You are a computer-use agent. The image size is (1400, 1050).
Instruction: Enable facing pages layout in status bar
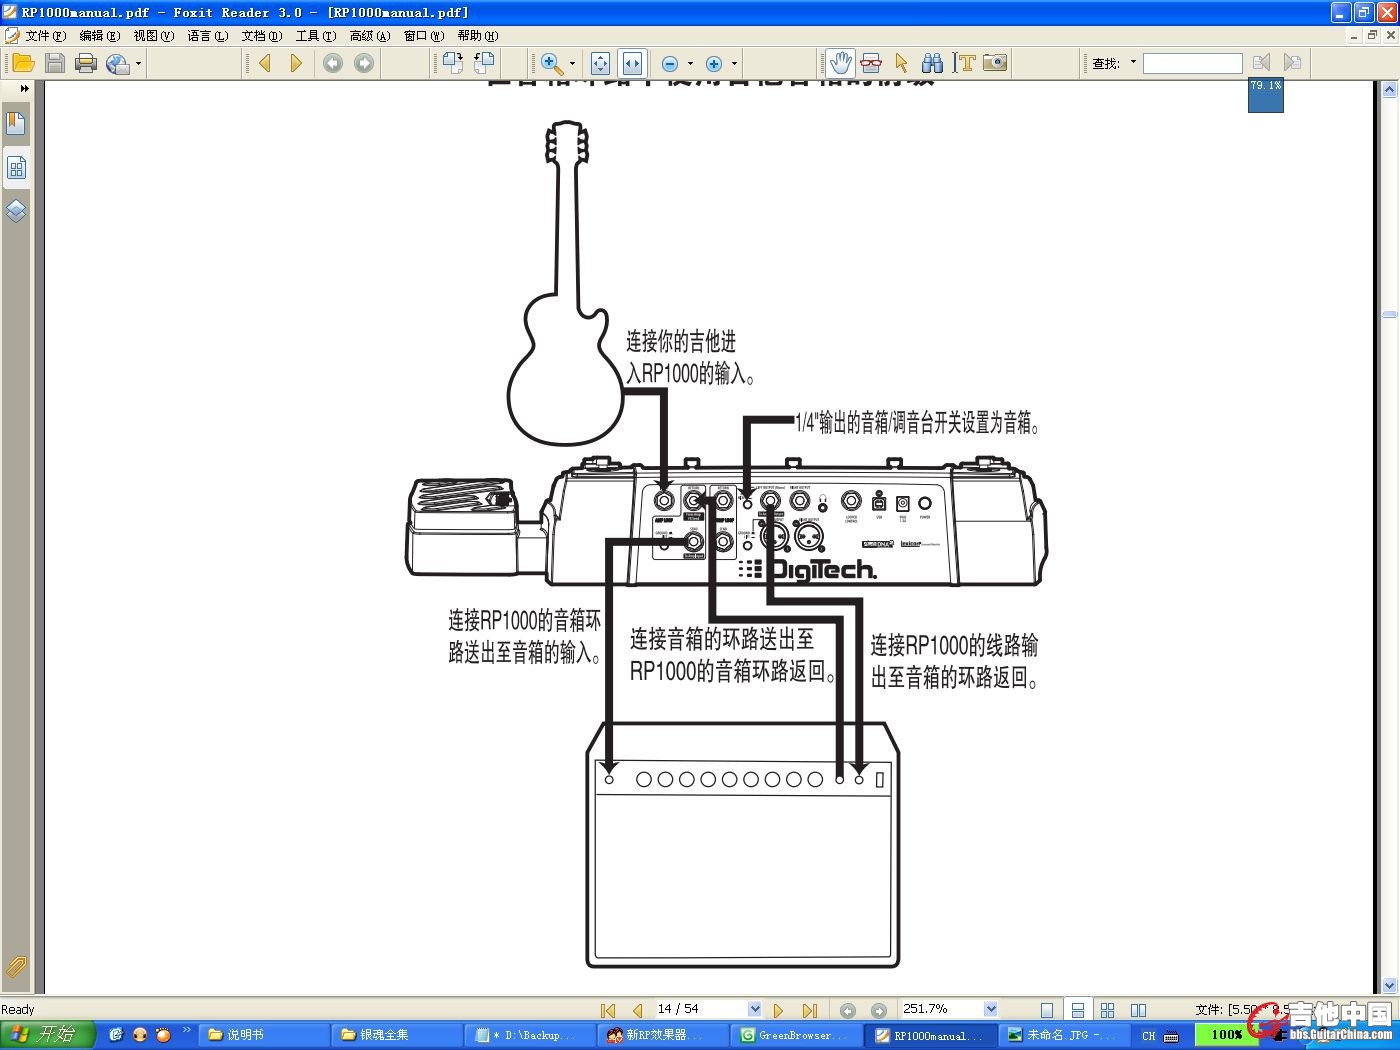[x=1107, y=1010]
